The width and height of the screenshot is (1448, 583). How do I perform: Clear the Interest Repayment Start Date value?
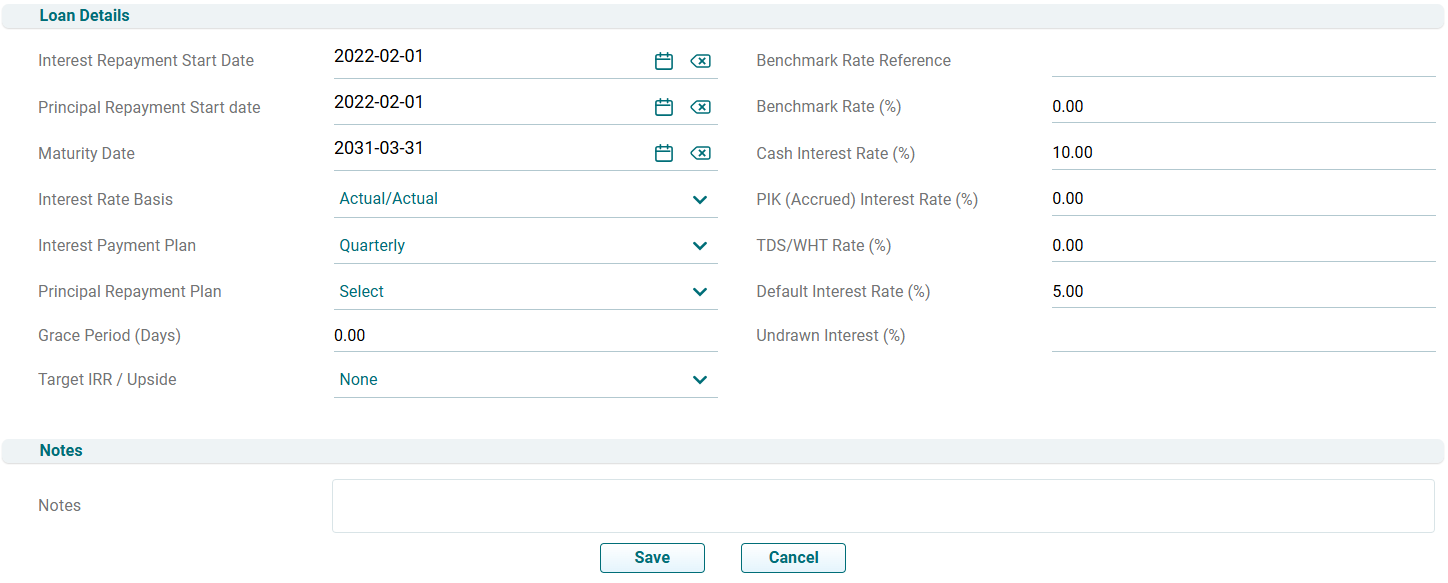coord(701,61)
